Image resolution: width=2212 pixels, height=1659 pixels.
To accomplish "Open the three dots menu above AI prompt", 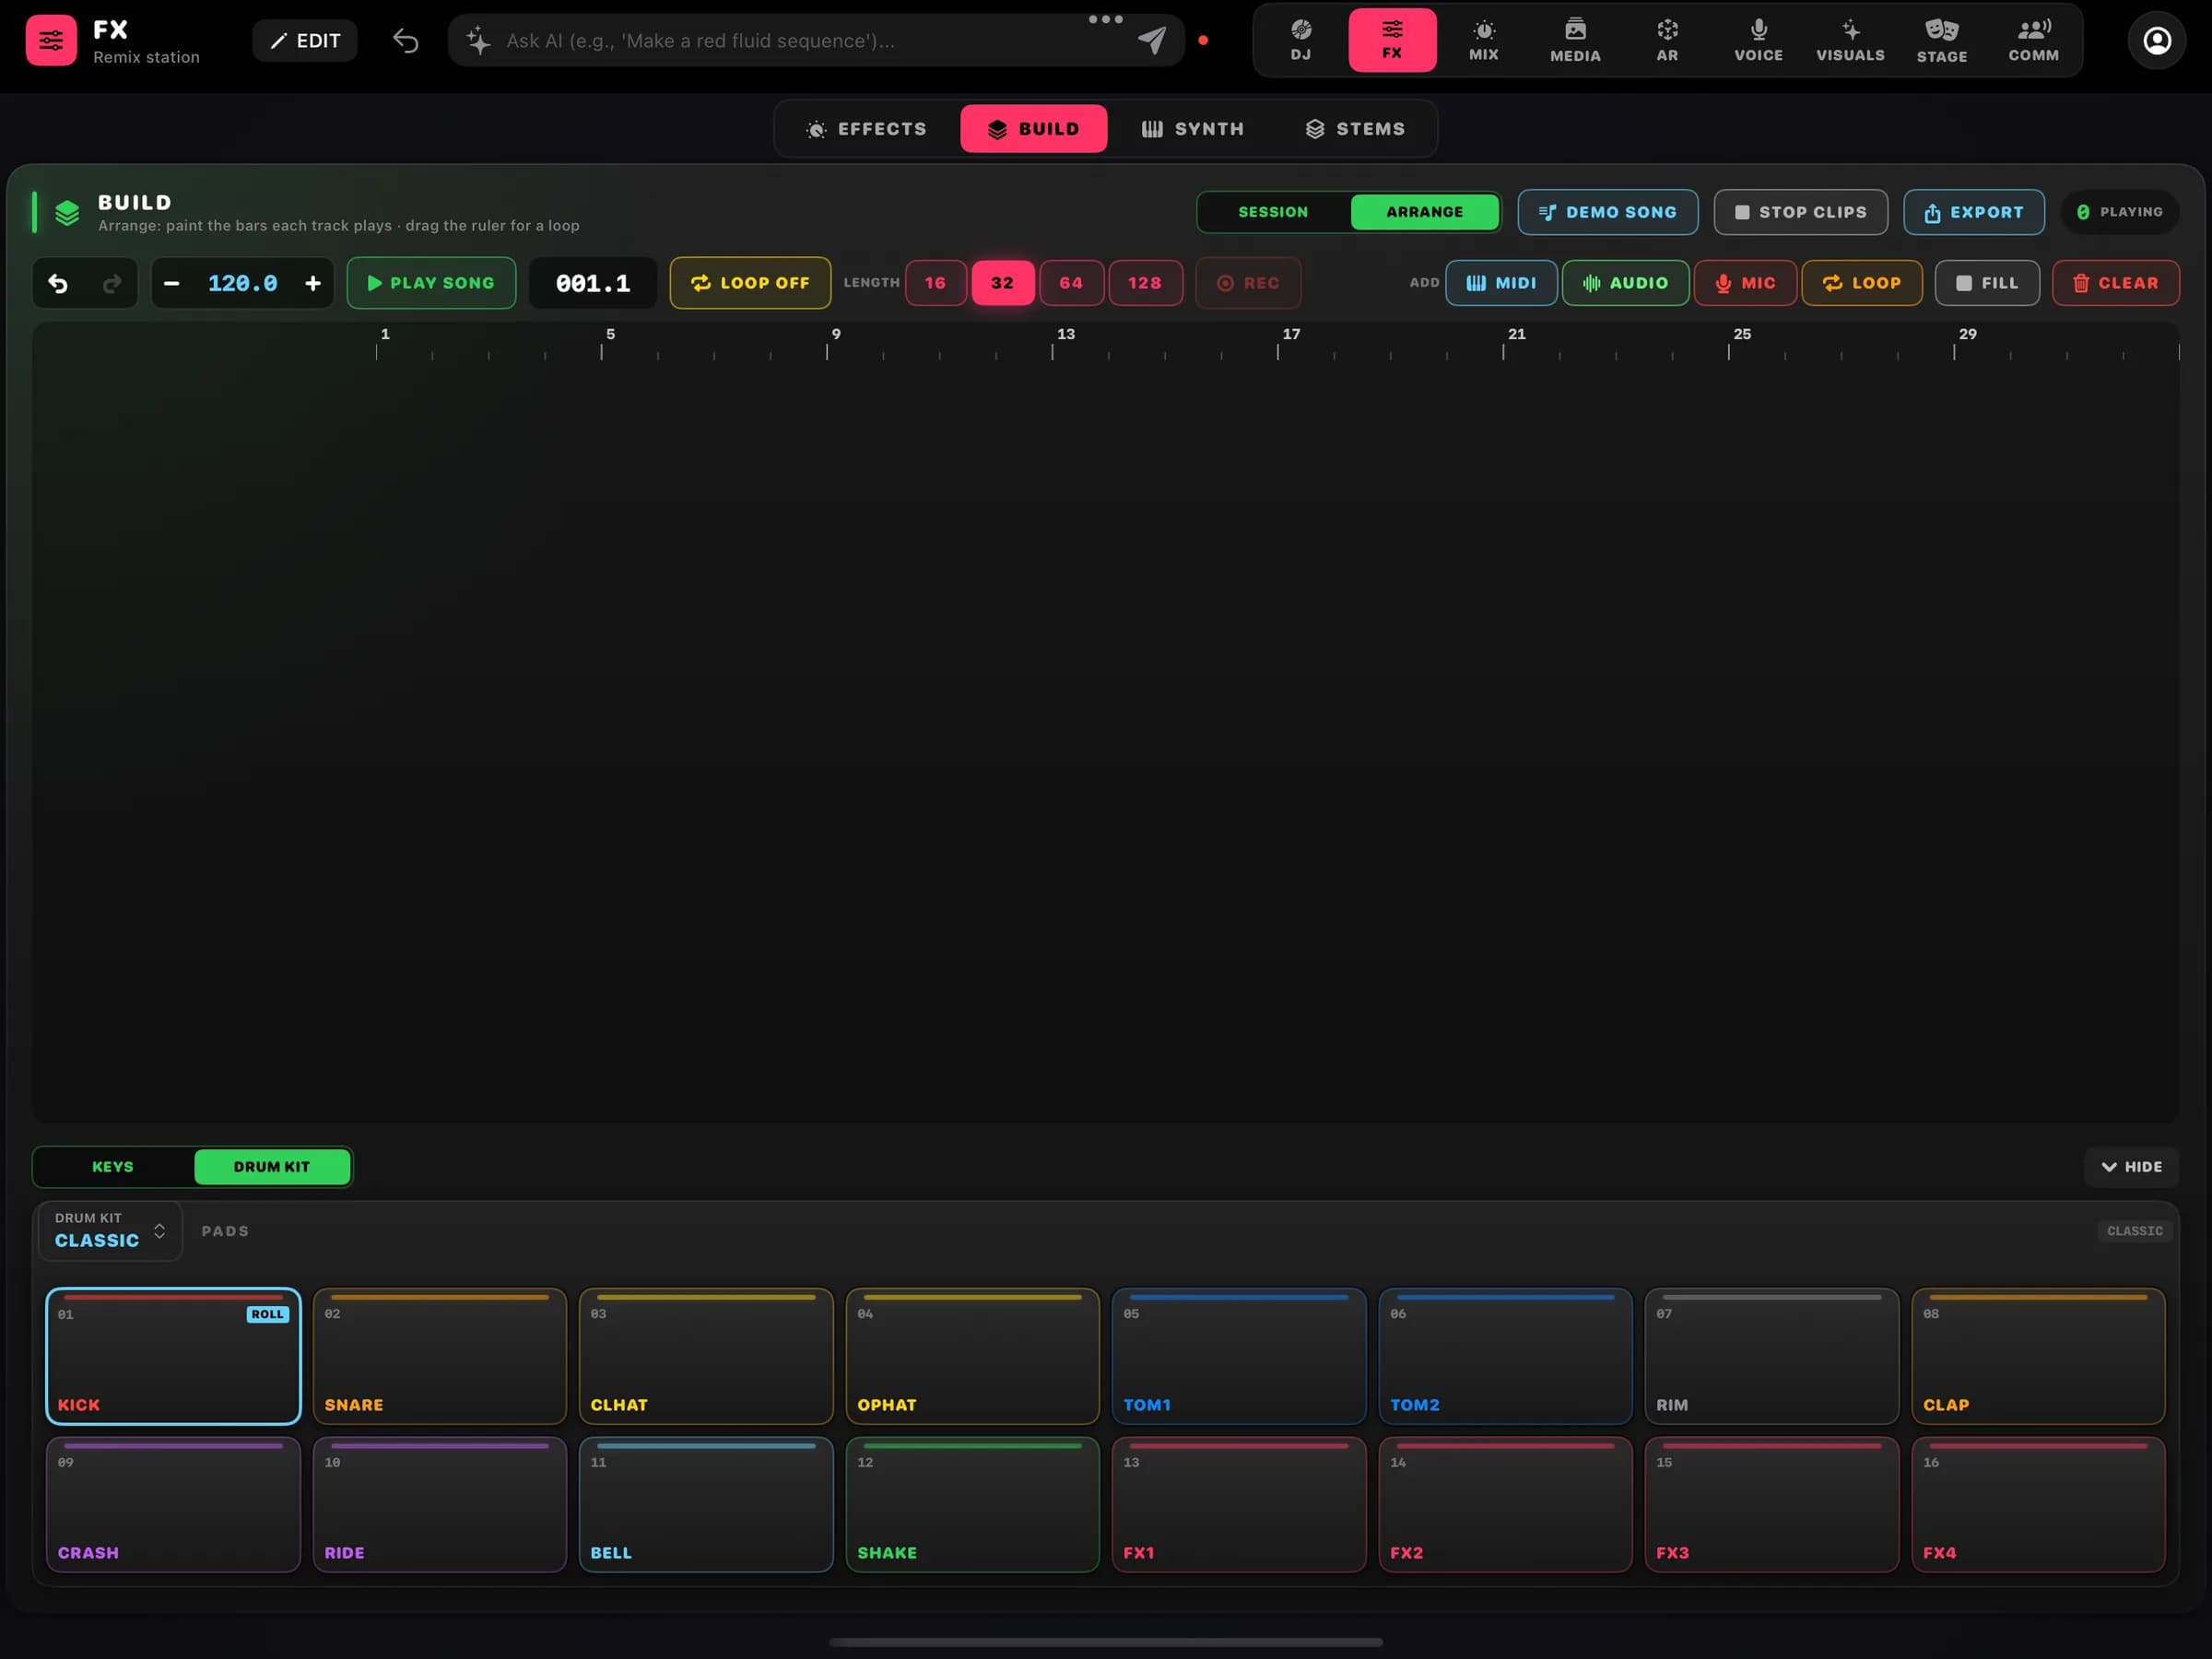I will coord(1105,19).
